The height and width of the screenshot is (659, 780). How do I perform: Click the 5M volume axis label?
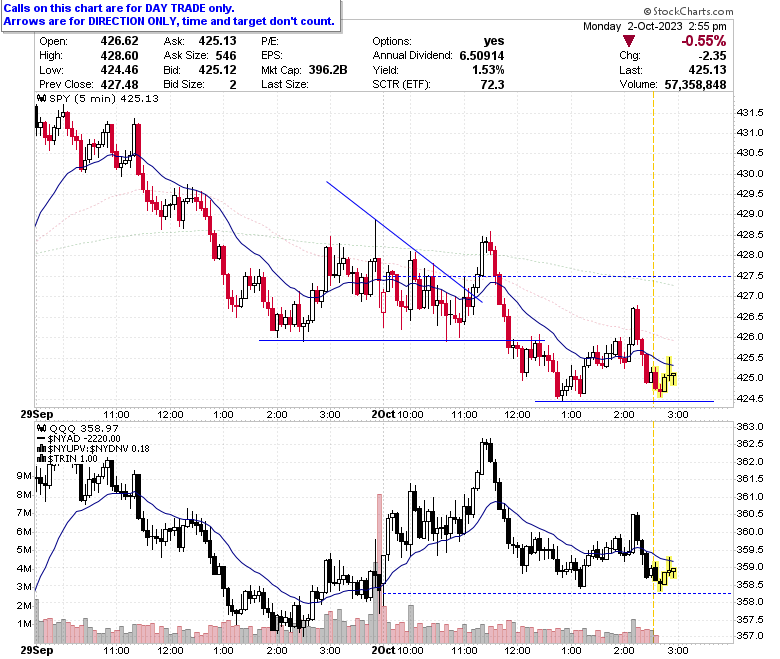coord(24,550)
